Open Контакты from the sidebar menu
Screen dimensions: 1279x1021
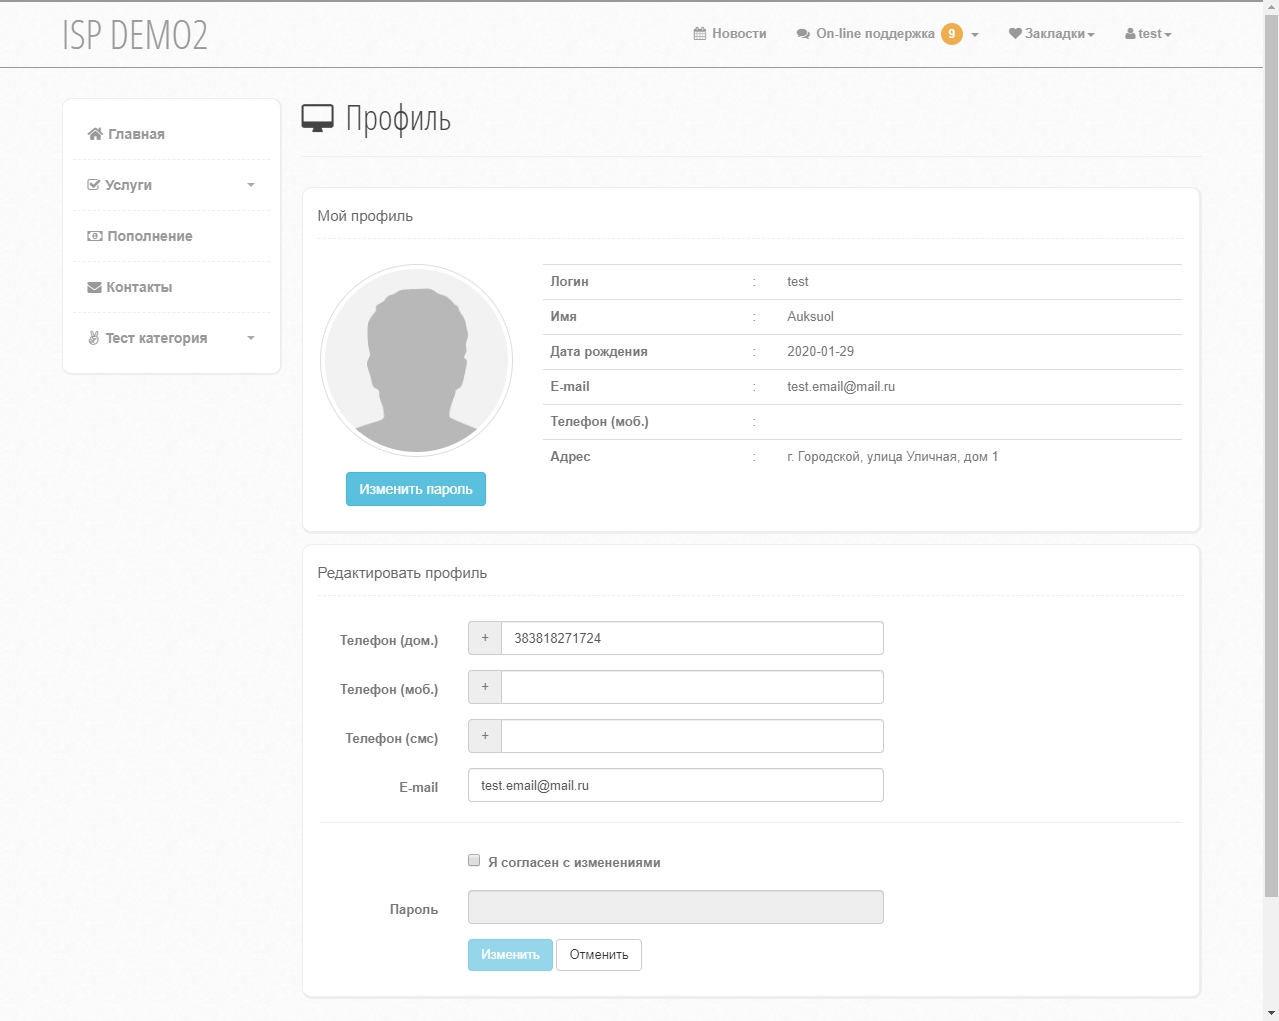pos(139,287)
